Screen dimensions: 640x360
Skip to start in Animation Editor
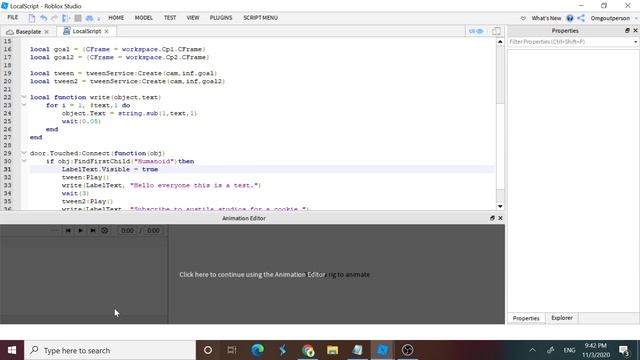pos(68,231)
